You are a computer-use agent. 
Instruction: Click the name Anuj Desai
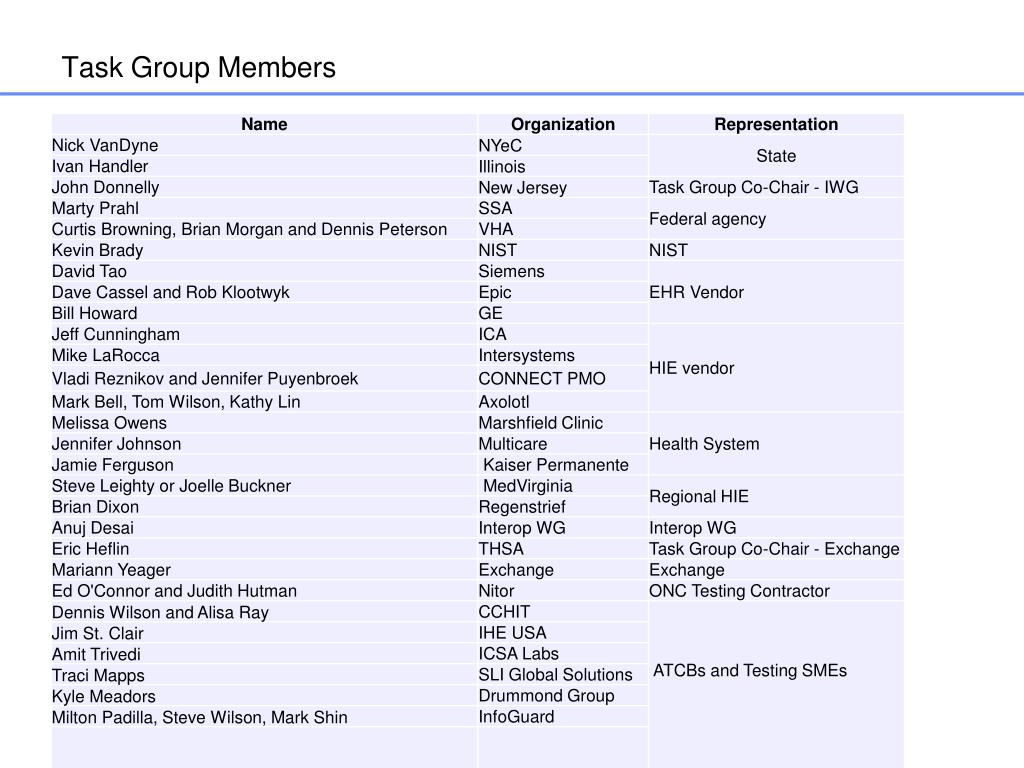click(x=93, y=528)
